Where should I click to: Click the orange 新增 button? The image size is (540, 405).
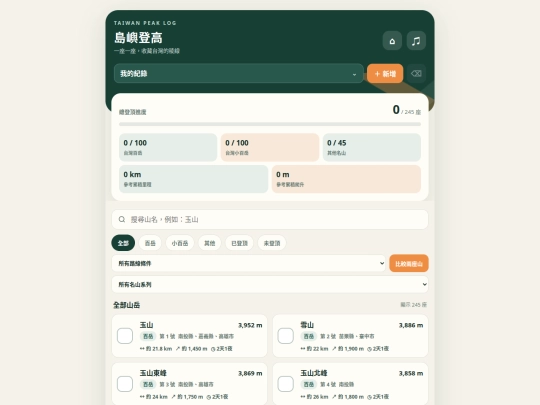click(385, 73)
